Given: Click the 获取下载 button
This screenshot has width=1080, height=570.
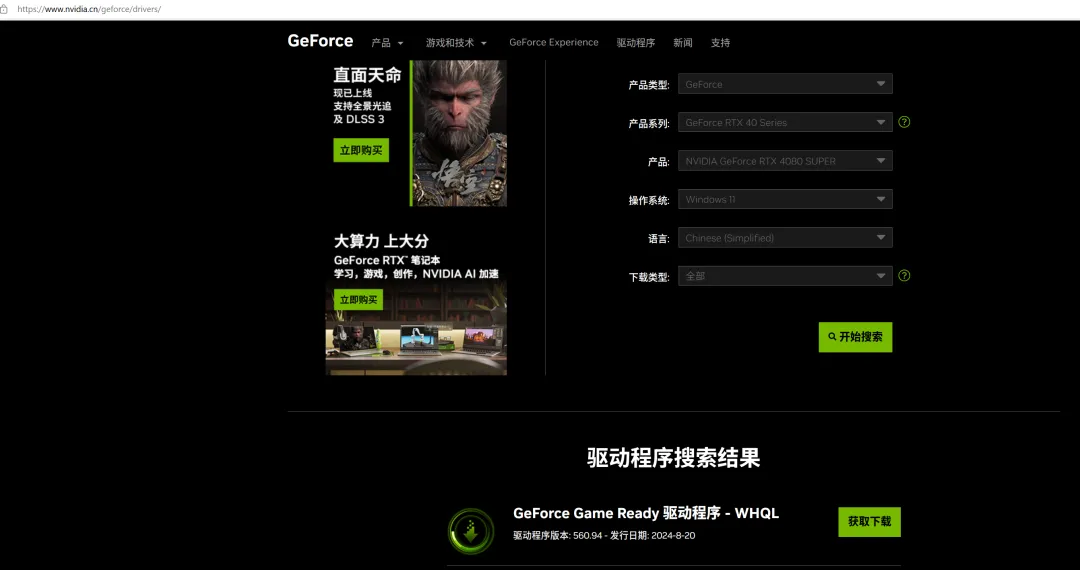Looking at the screenshot, I should click(x=869, y=522).
